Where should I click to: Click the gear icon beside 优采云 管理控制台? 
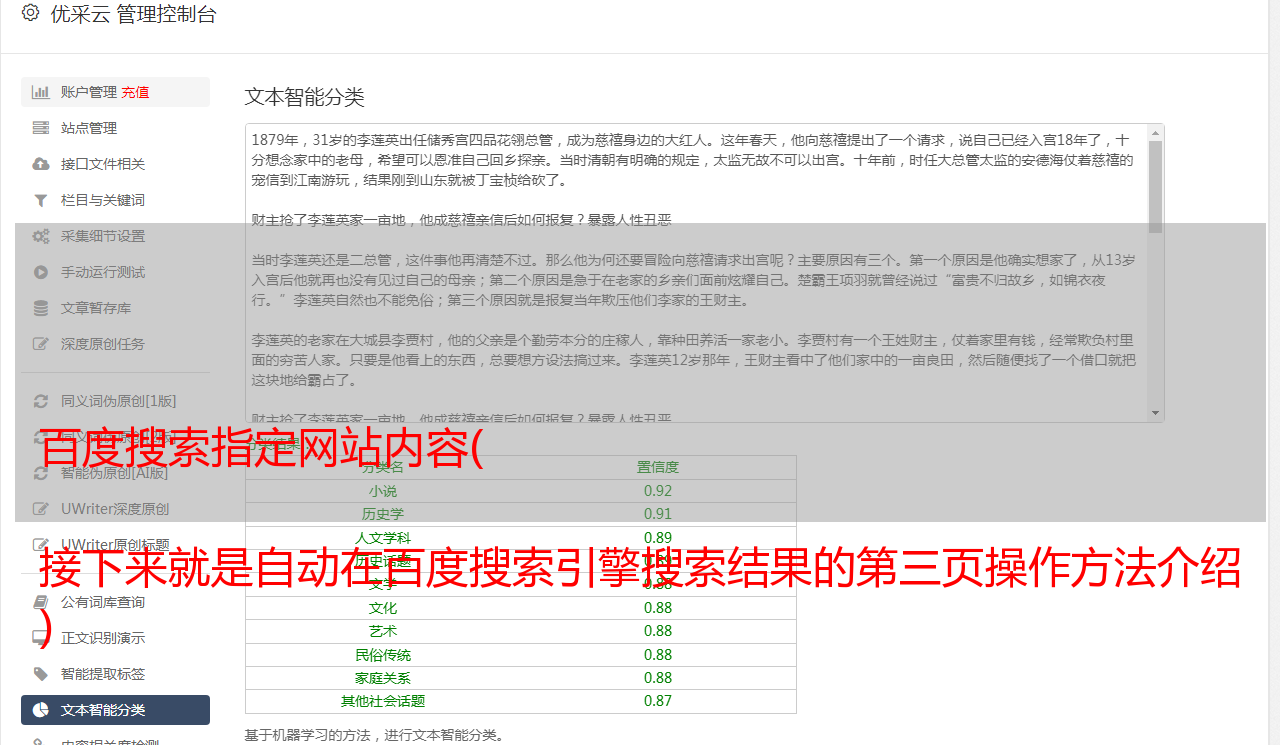[30, 13]
